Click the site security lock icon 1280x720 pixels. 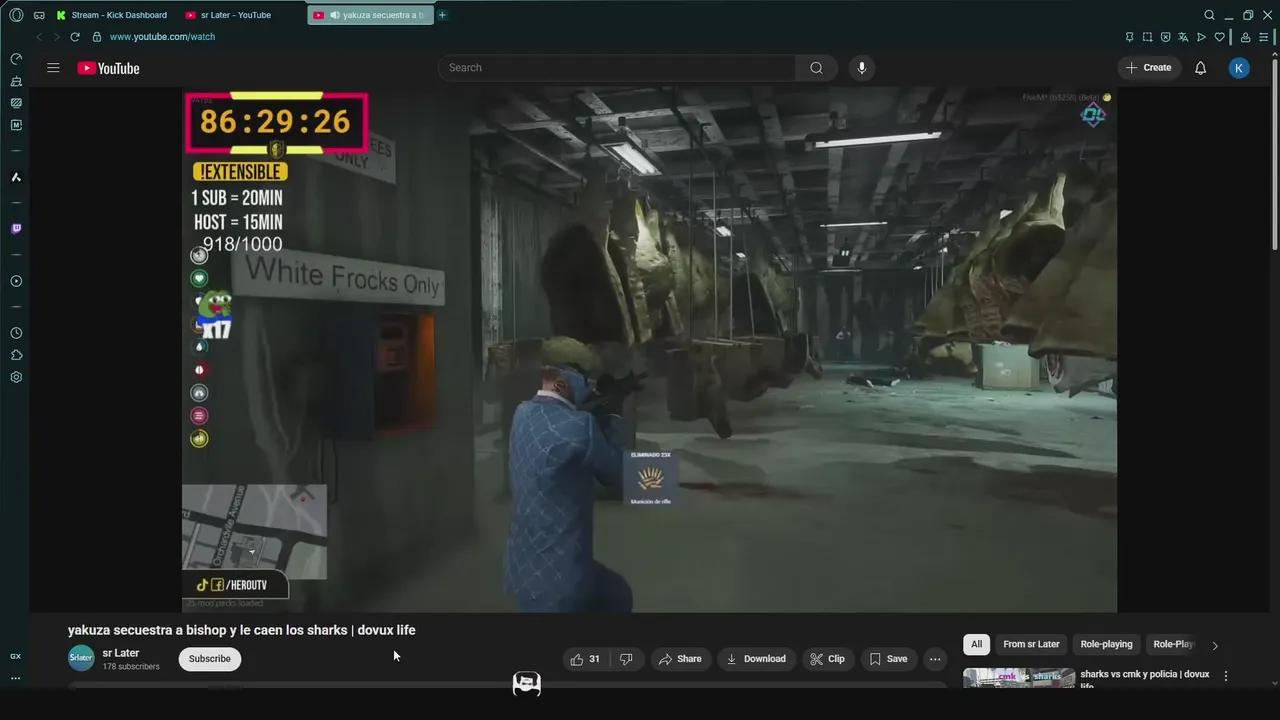pos(97,37)
